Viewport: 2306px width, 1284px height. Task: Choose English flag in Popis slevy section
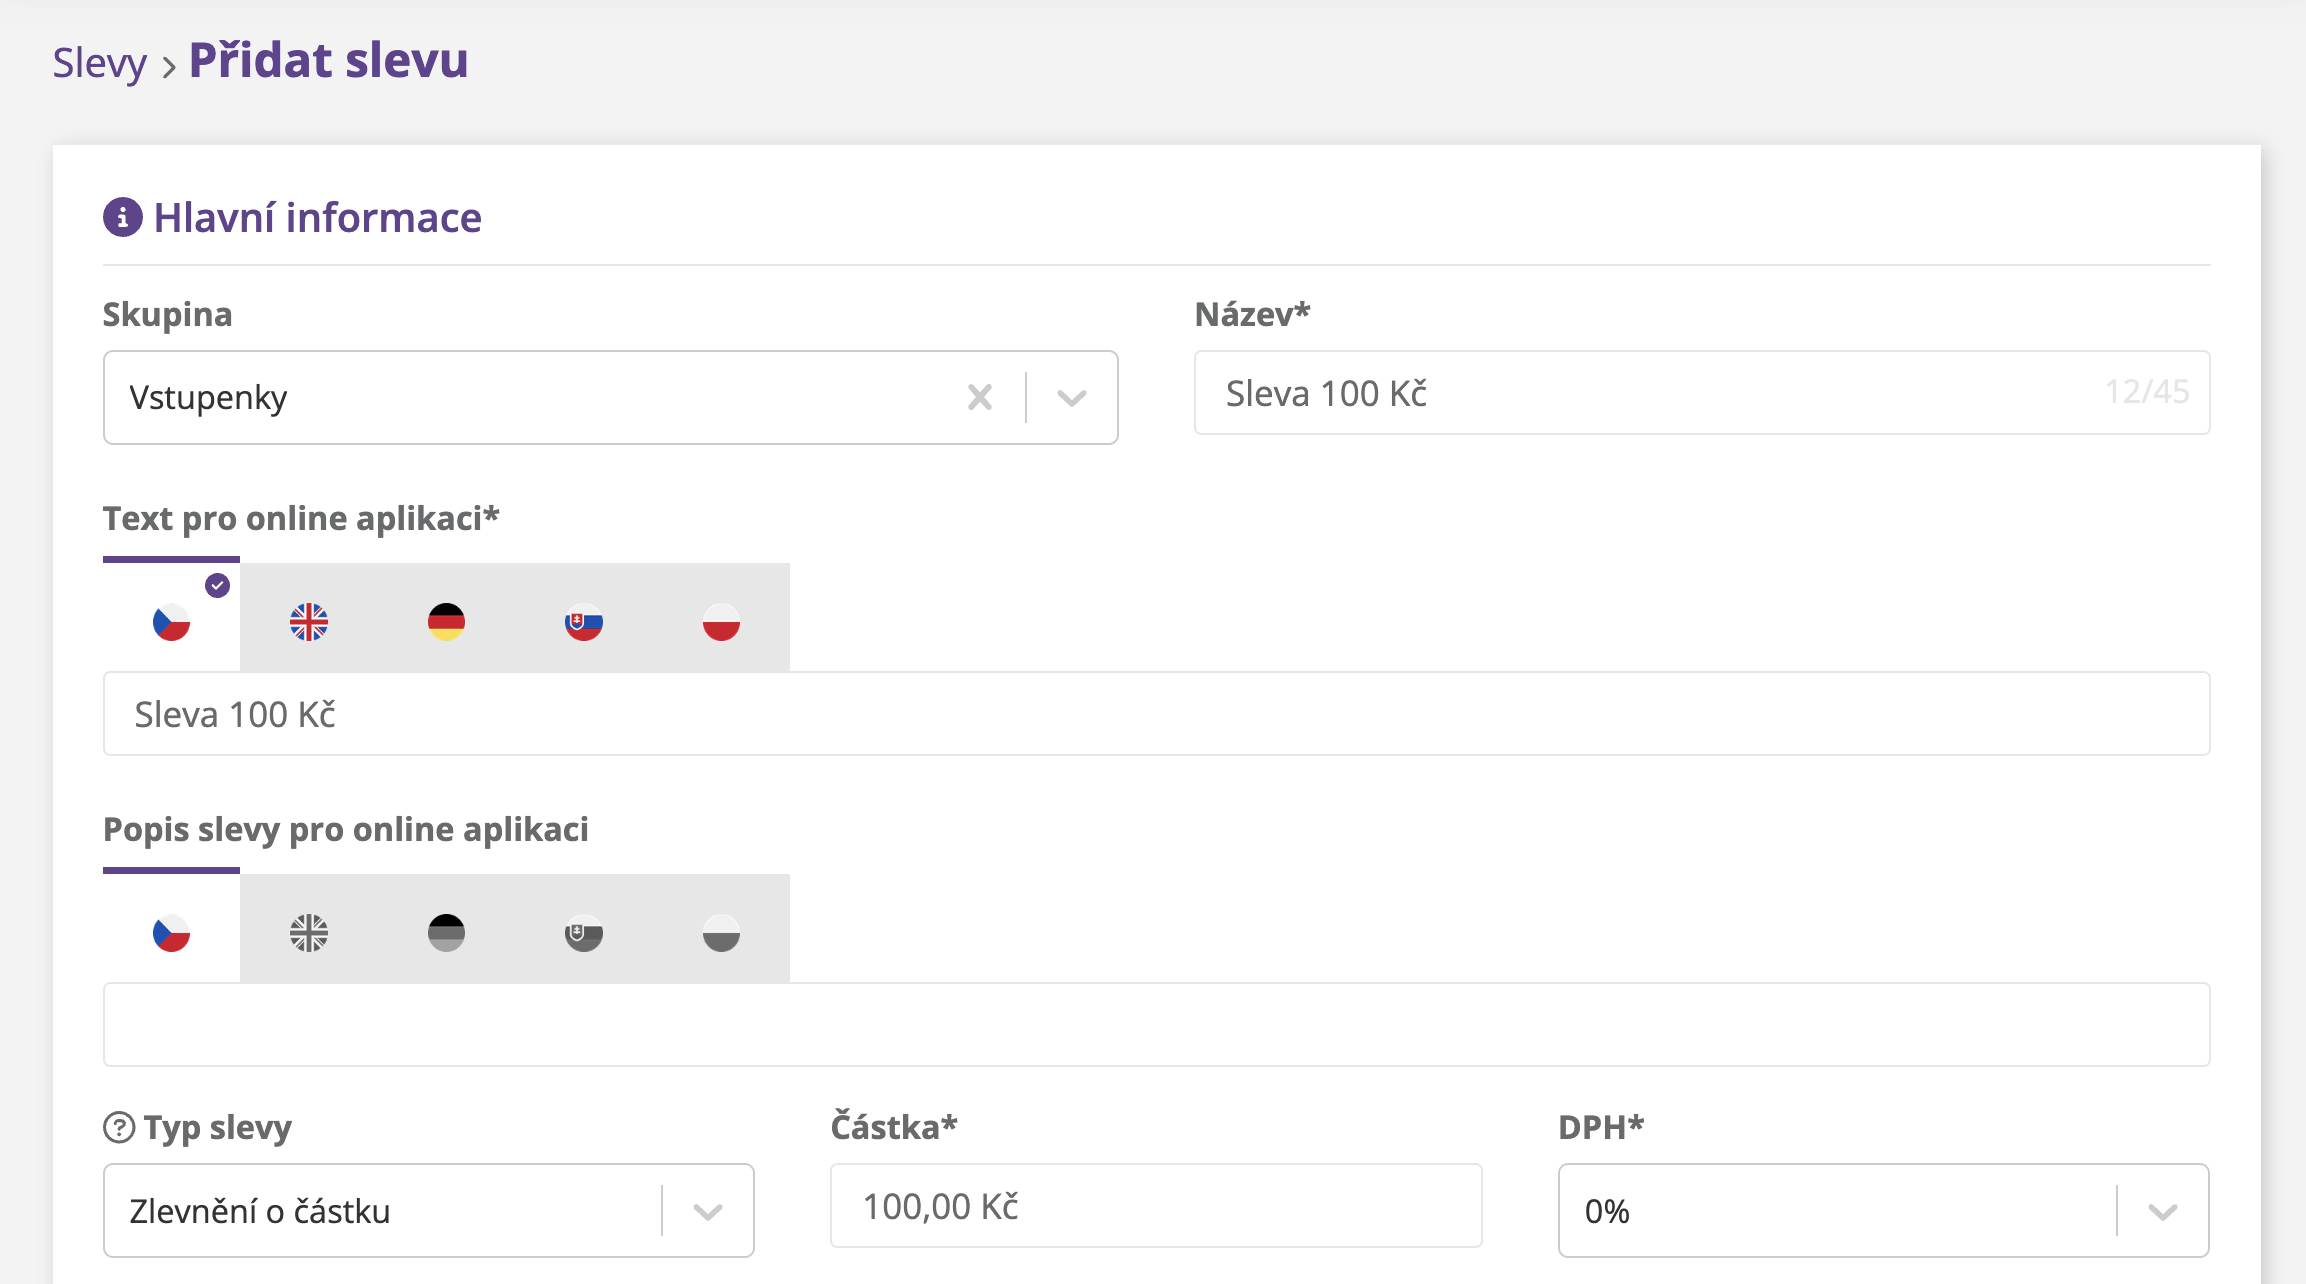[309, 933]
